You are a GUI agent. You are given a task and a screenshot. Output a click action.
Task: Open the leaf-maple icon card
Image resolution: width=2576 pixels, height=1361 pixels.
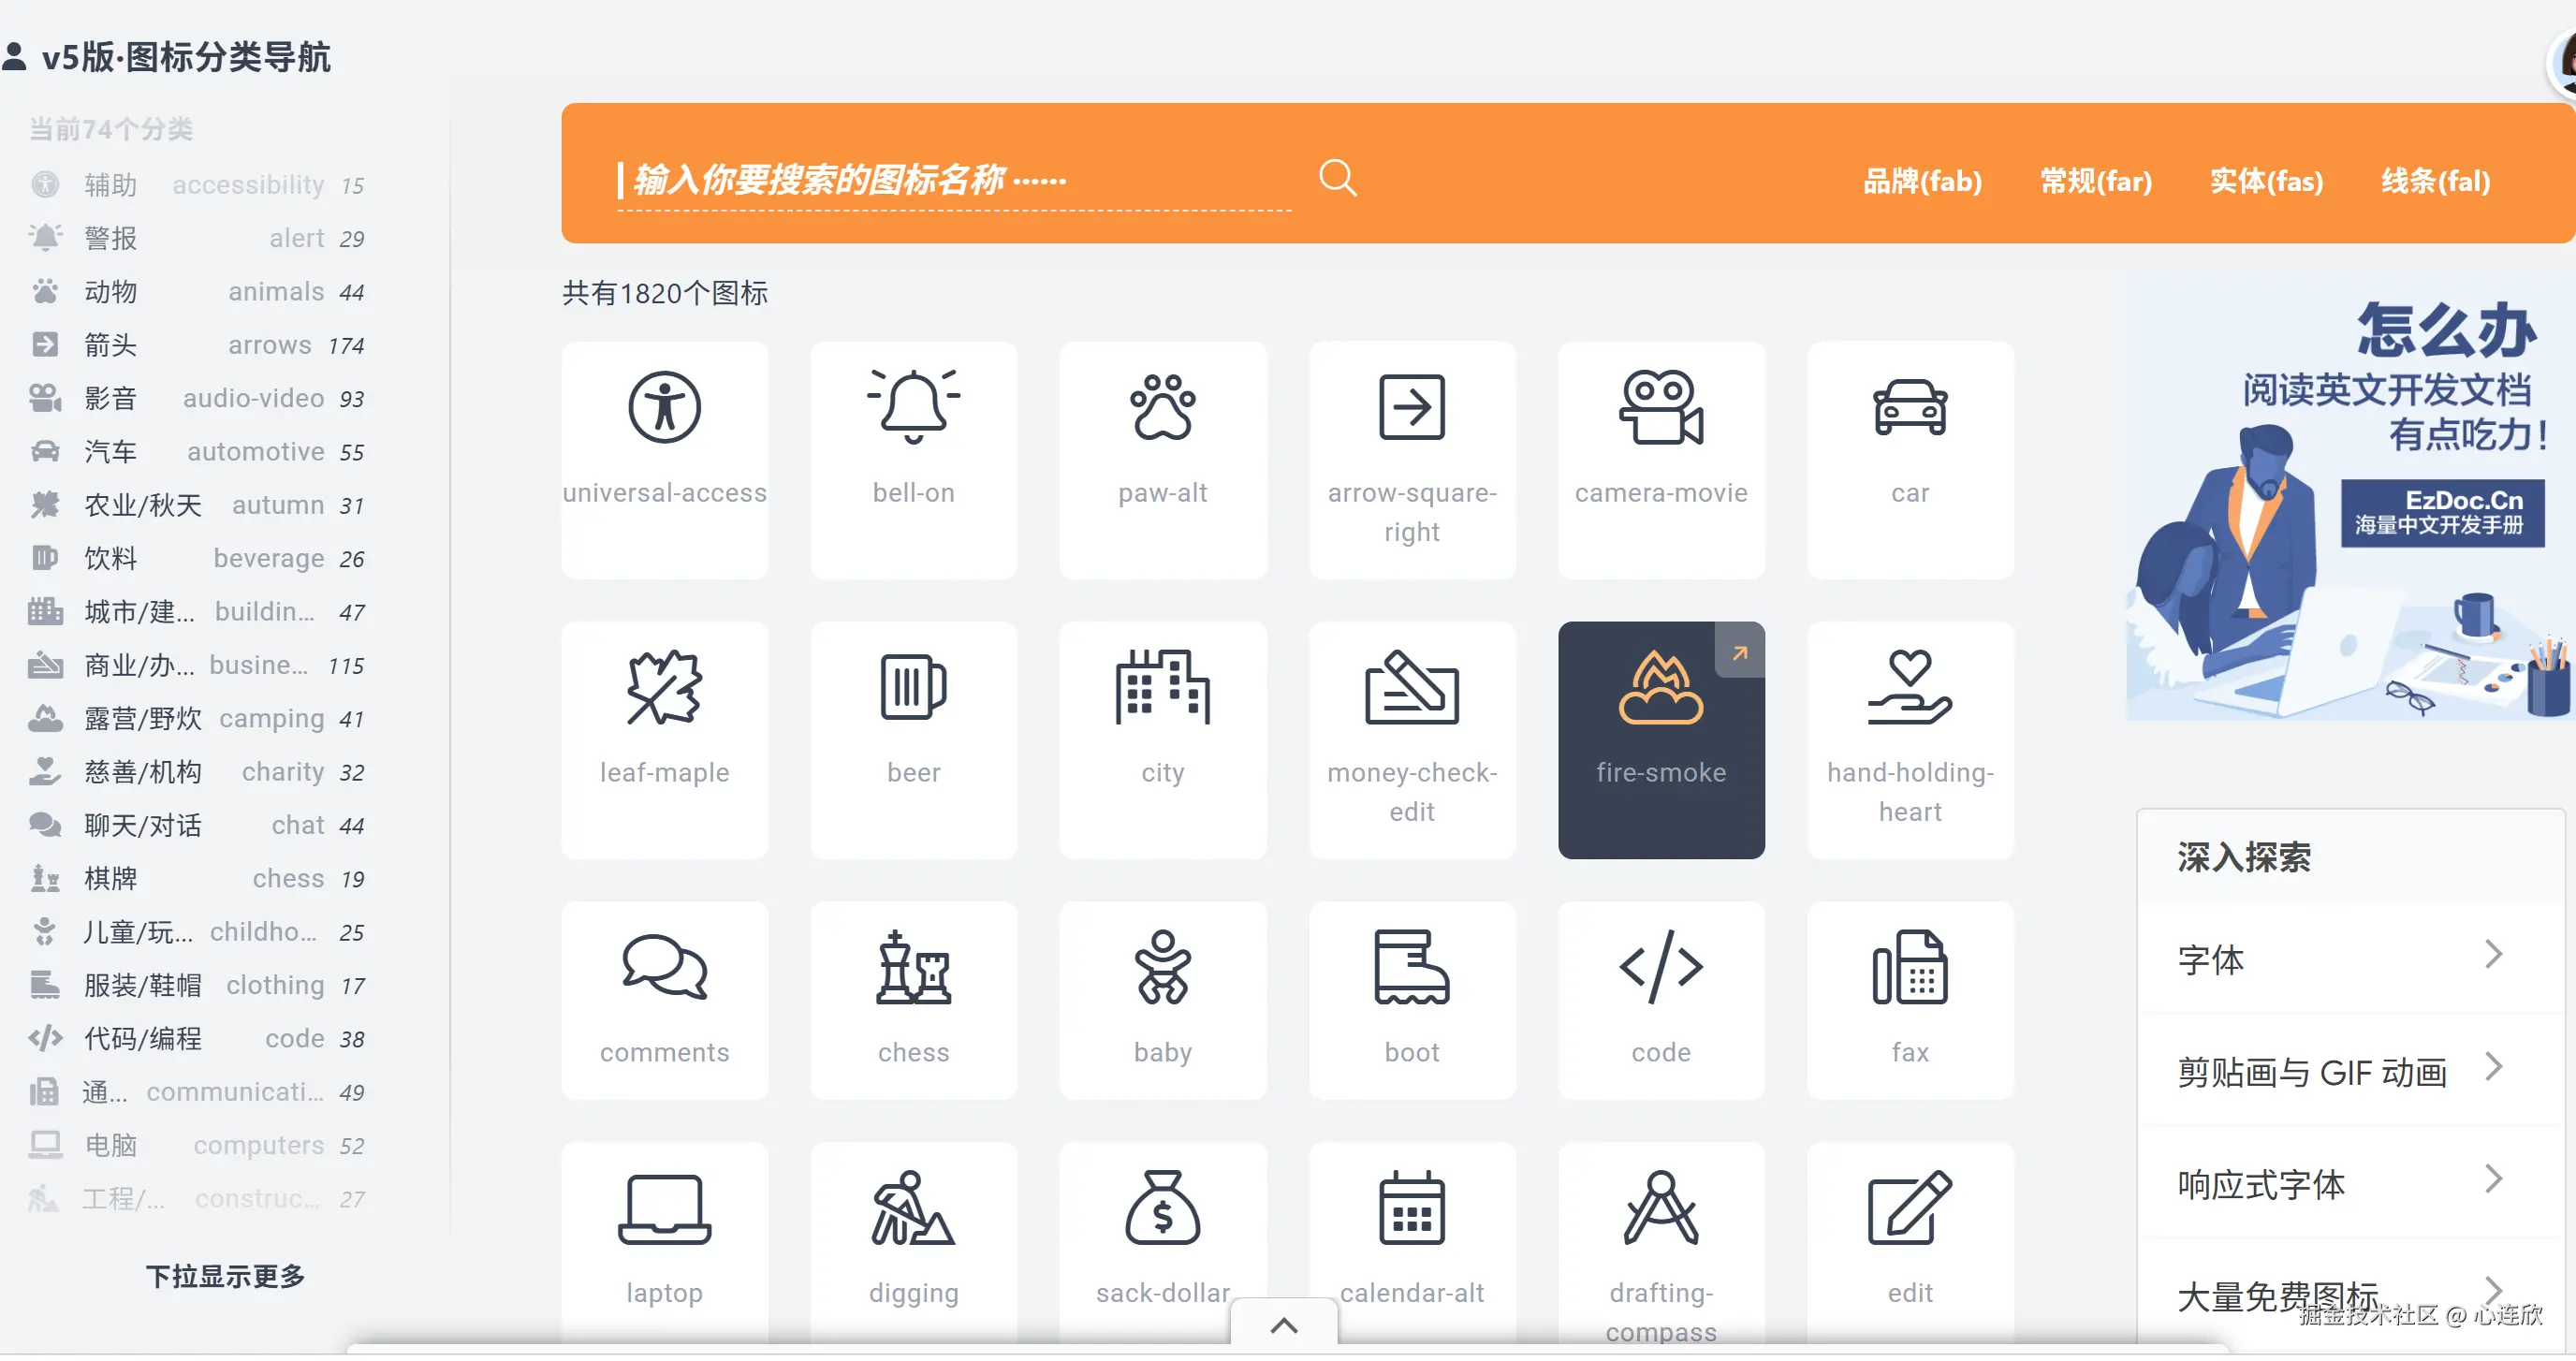click(664, 739)
